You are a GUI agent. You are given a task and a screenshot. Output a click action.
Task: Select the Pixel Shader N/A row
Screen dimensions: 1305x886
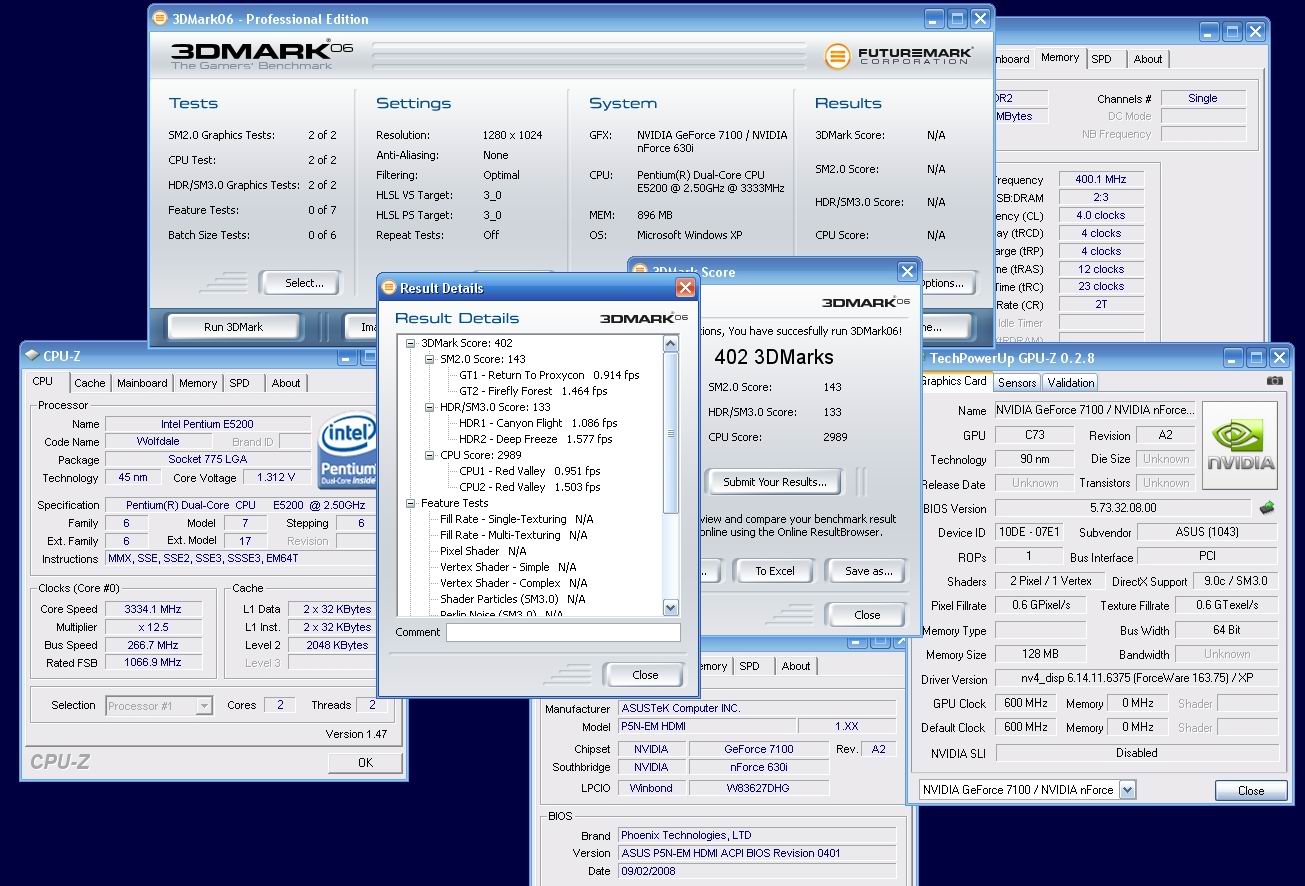pos(483,551)
